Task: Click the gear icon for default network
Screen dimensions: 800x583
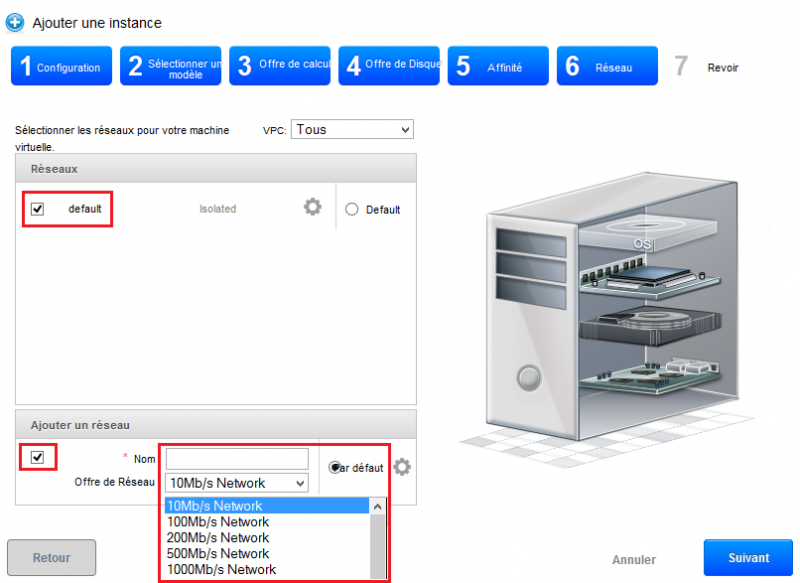Action: point(313,207)
